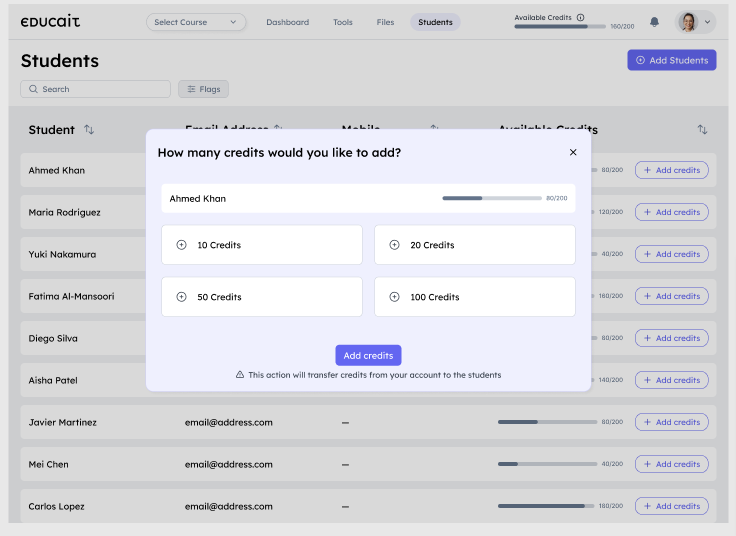Open the Select Course dropdown
Screen dimensions: 736x536
click(x=196, y=22)
